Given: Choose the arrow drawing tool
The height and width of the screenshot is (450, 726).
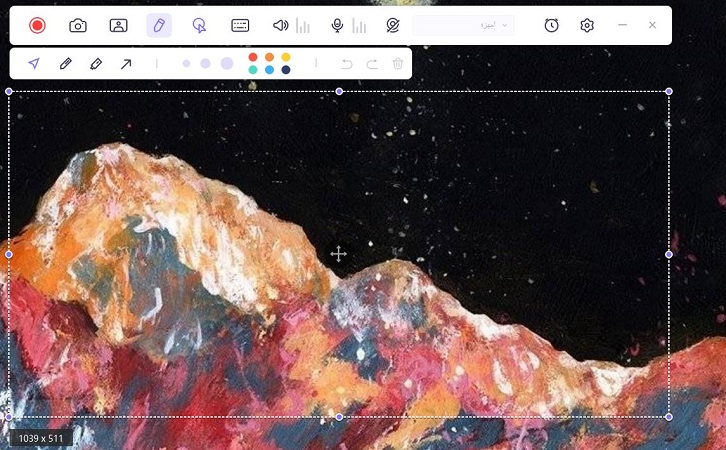Looking at the screenshot, I should point(126,63).
